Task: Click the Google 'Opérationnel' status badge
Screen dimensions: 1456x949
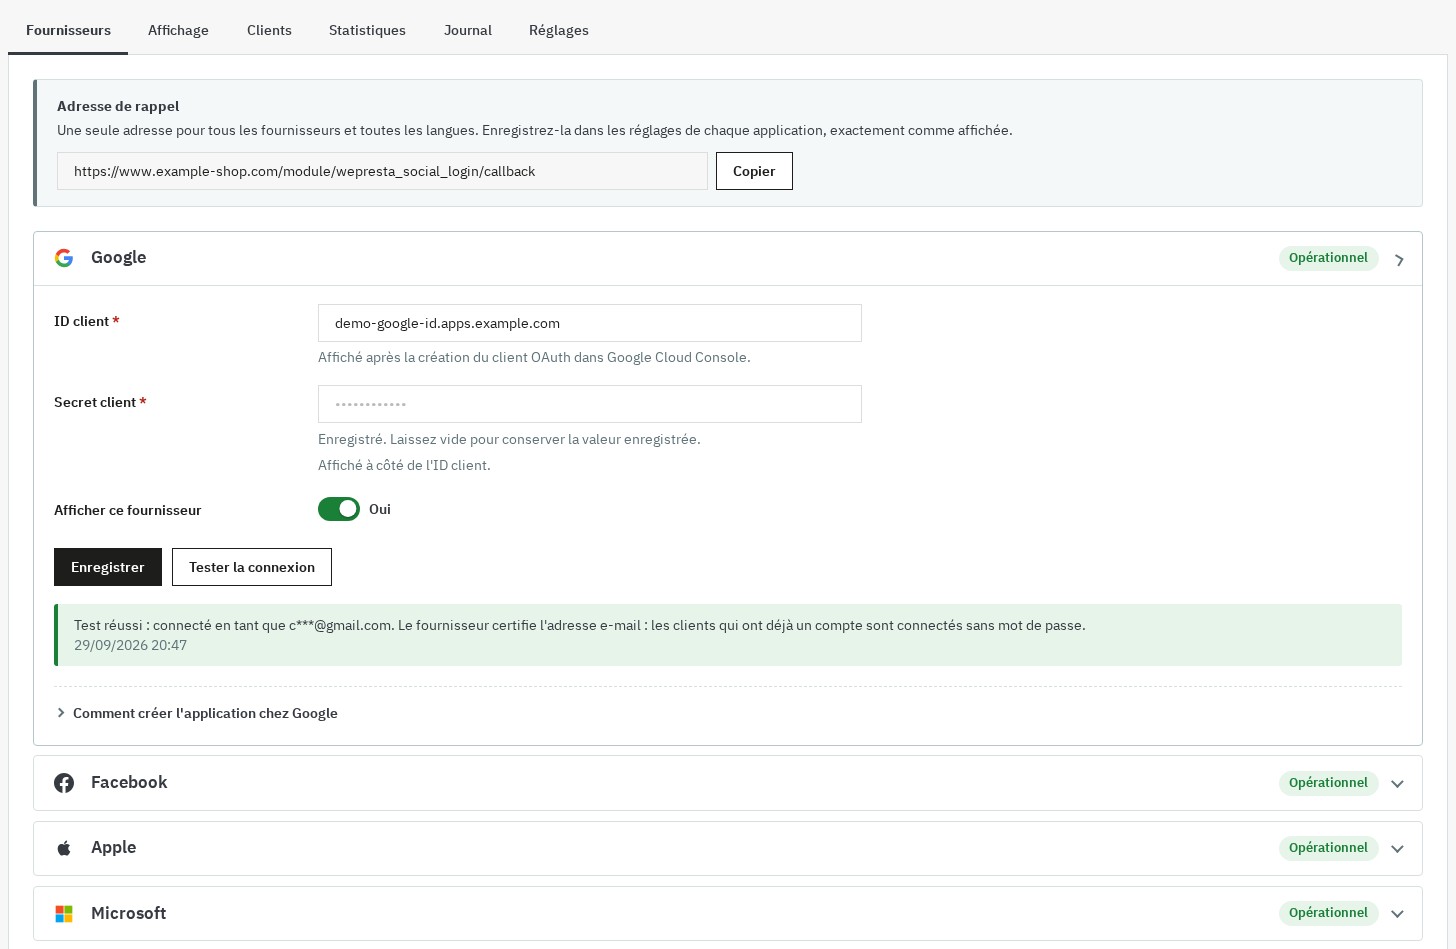Action: click(1328, 258)
